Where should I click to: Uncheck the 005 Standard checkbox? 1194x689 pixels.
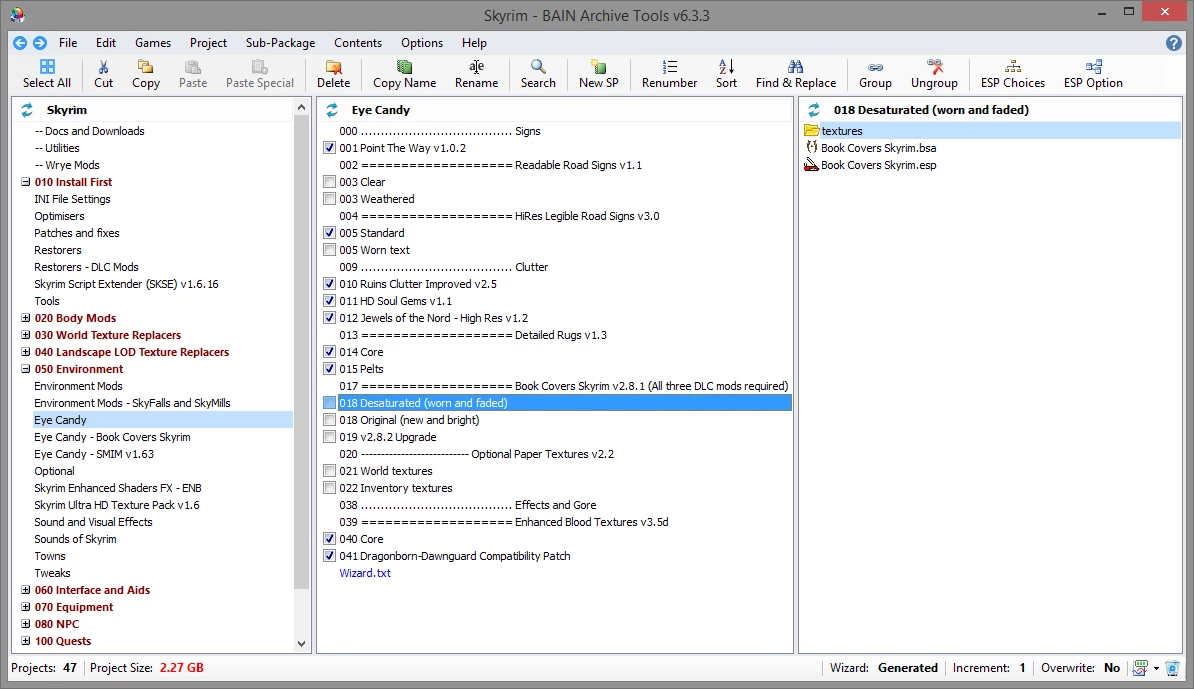[329, 233]
